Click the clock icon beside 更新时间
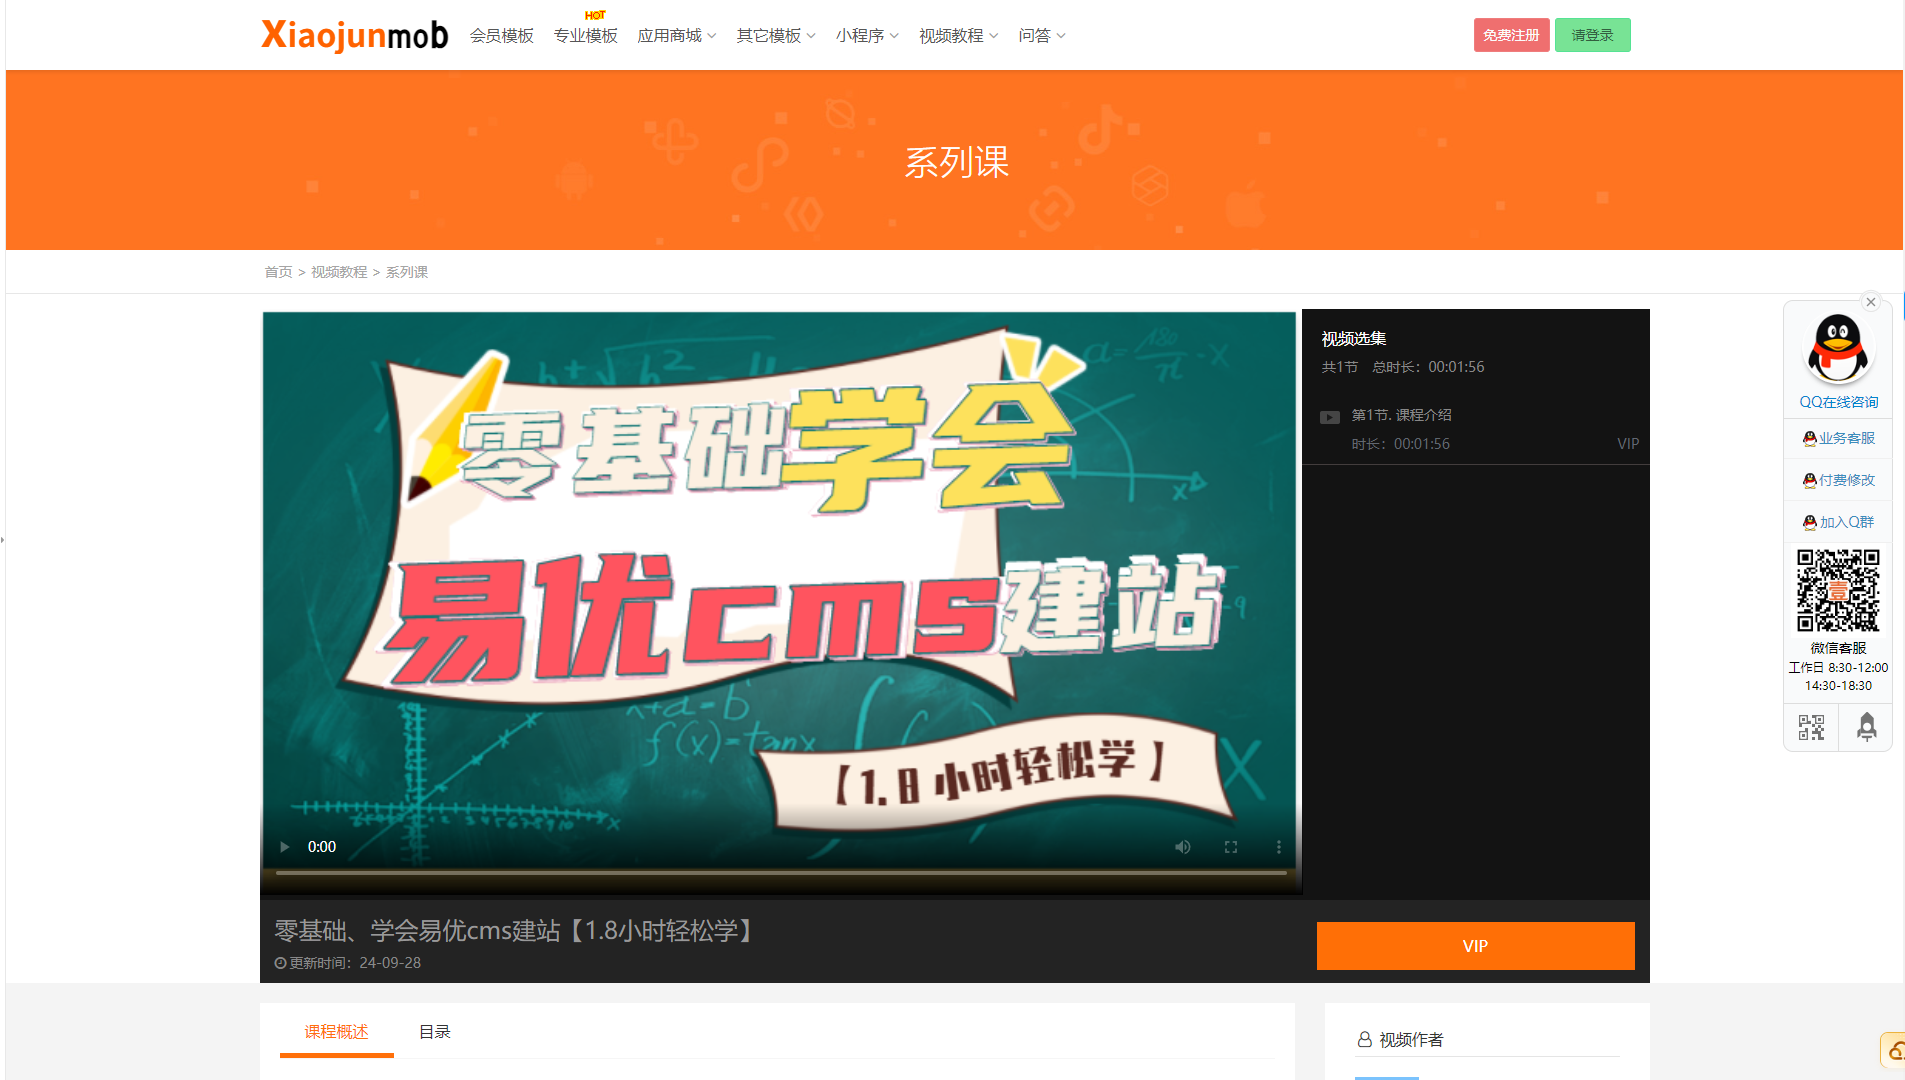 click(281, 963)
